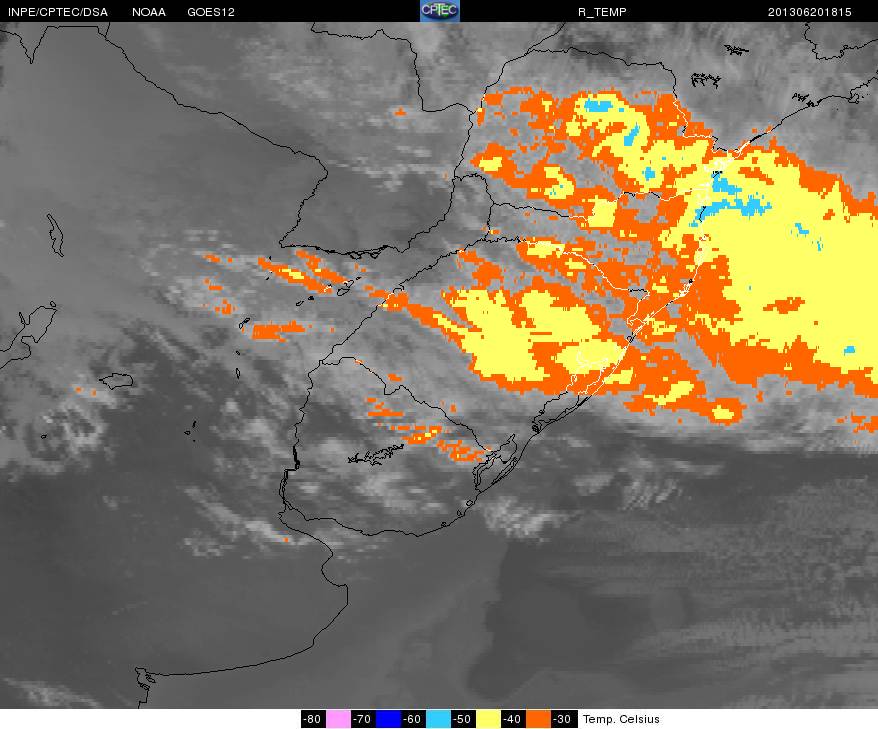This screenshot has height=729, width=878.
Task: Click the pink legend swatch after -80
Action: coord(338,719)
